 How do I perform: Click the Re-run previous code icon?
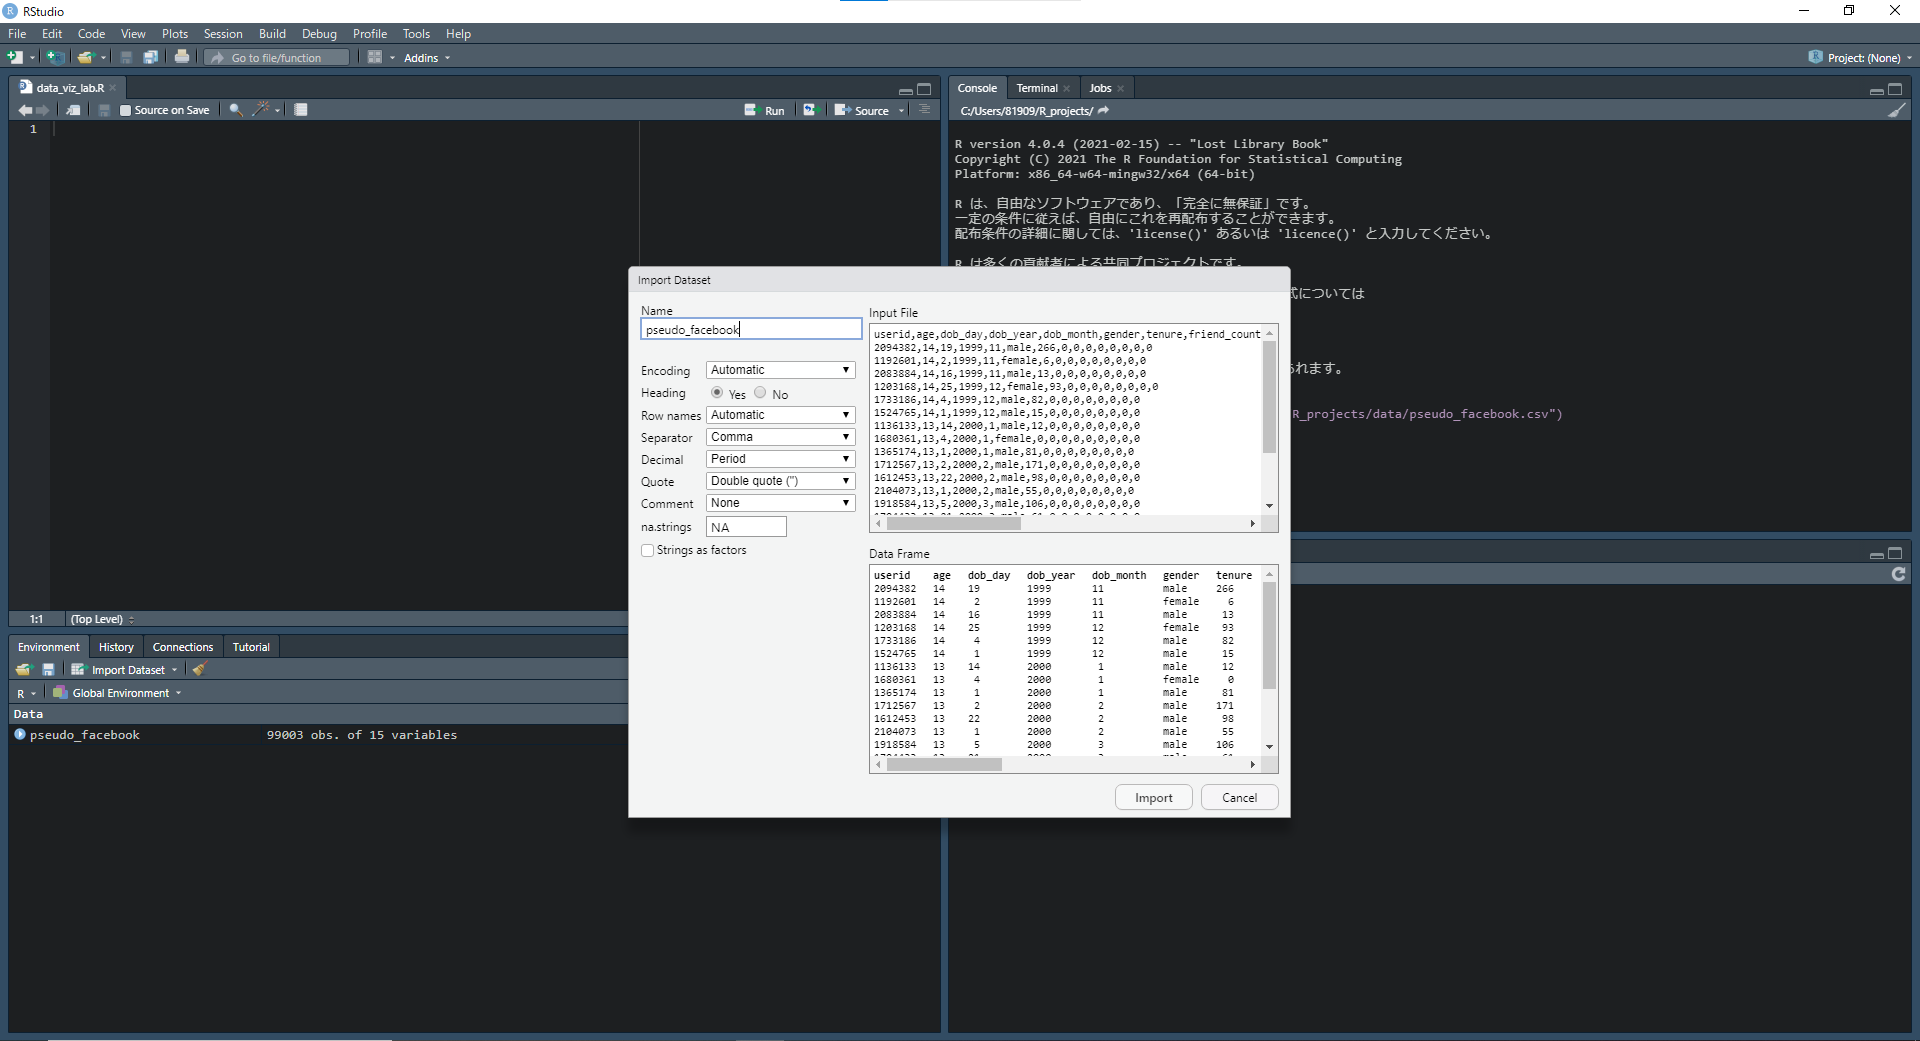pos(810,110)
